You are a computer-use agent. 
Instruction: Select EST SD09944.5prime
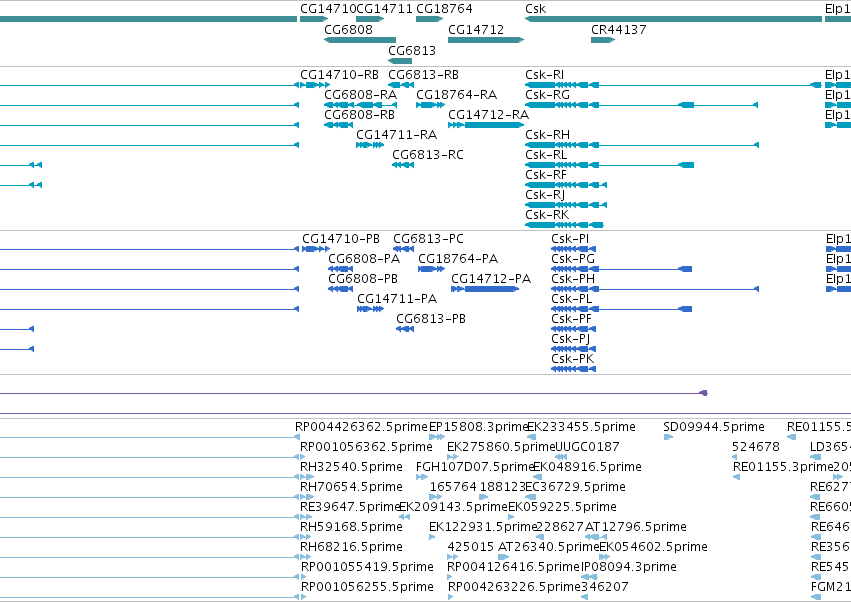714,427
